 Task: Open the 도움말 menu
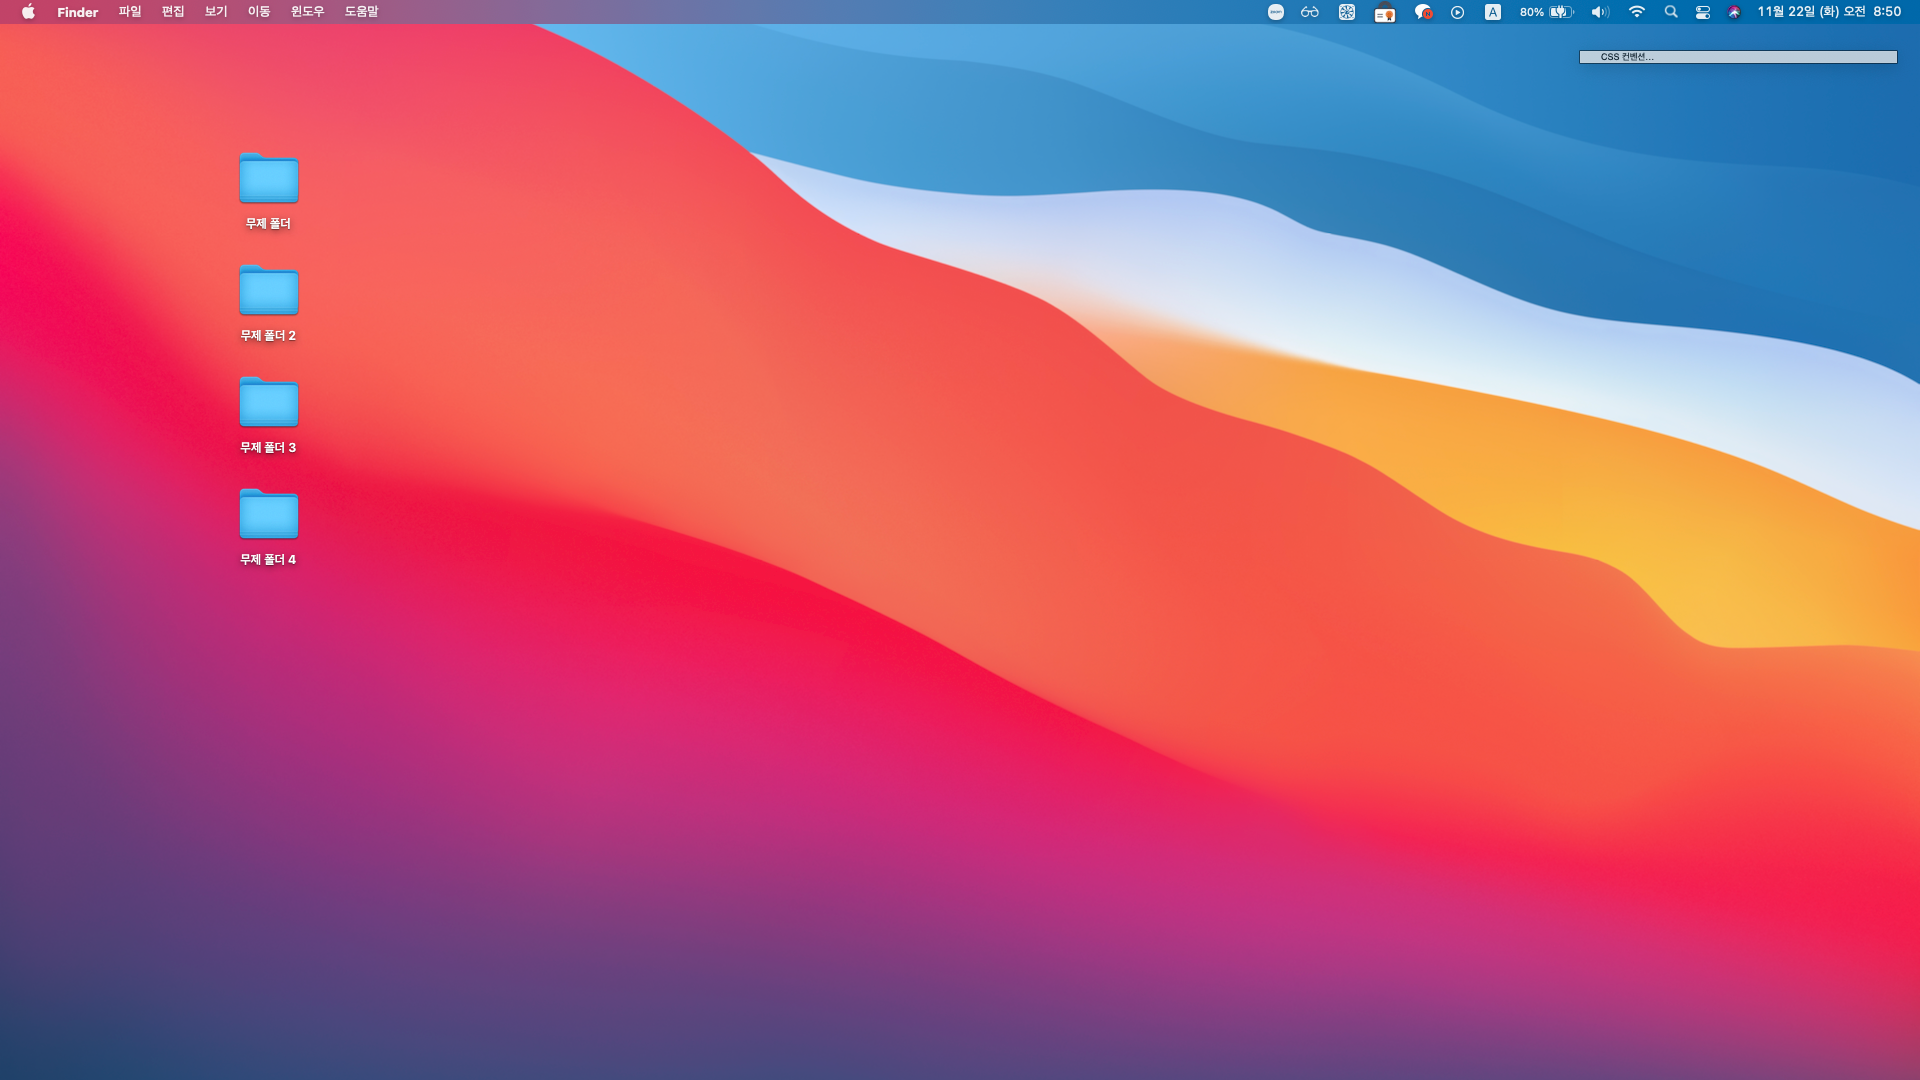click(x=361, y=12)
